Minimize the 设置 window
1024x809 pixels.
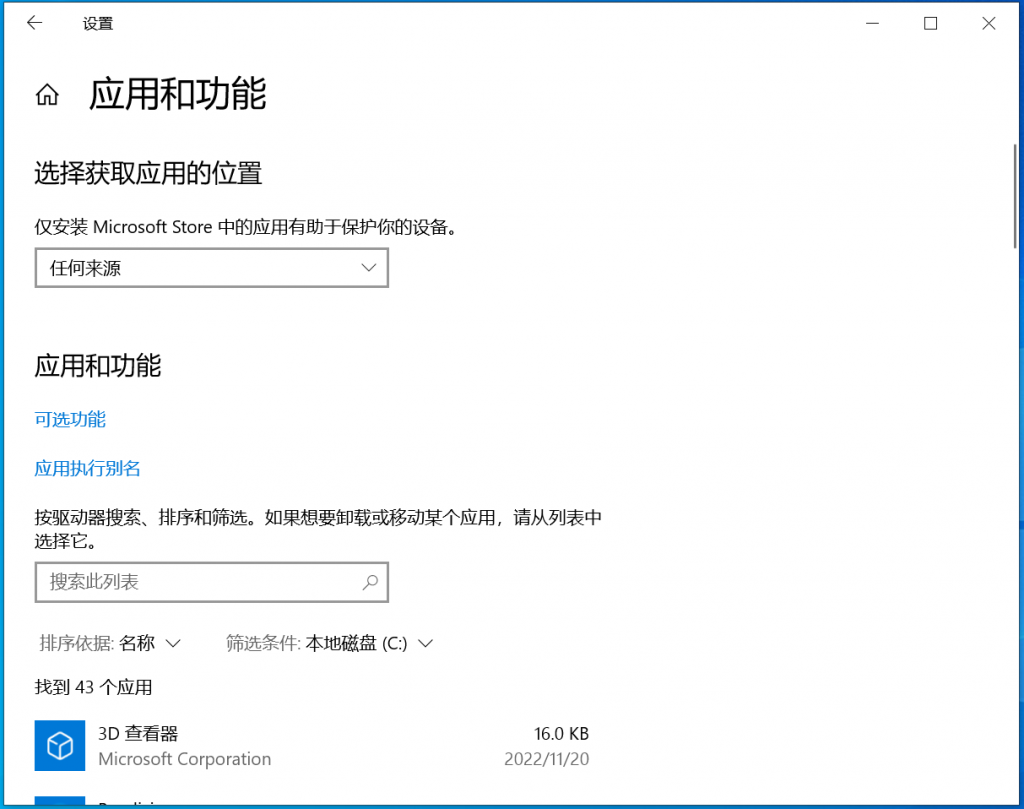872,24
